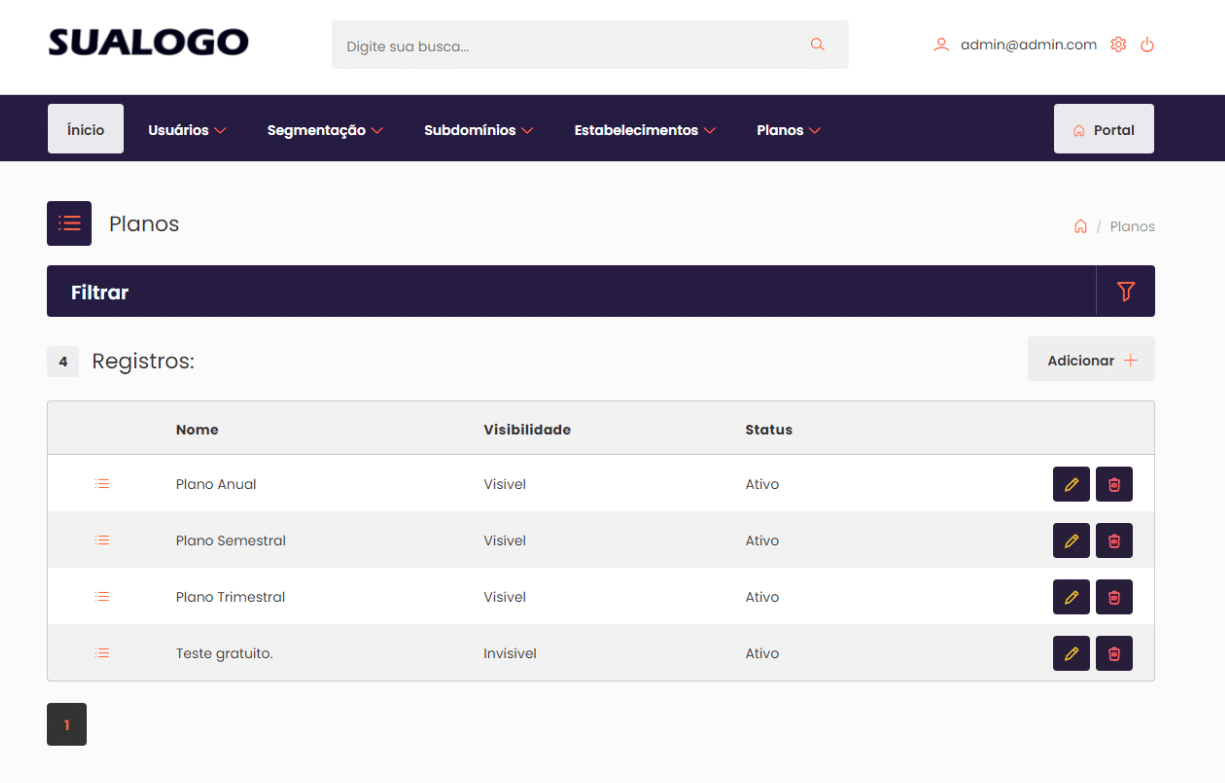Click the drag handle icon beside Teste gratuito
Viewport: 1225px width, 783px height.
(102, 653)
